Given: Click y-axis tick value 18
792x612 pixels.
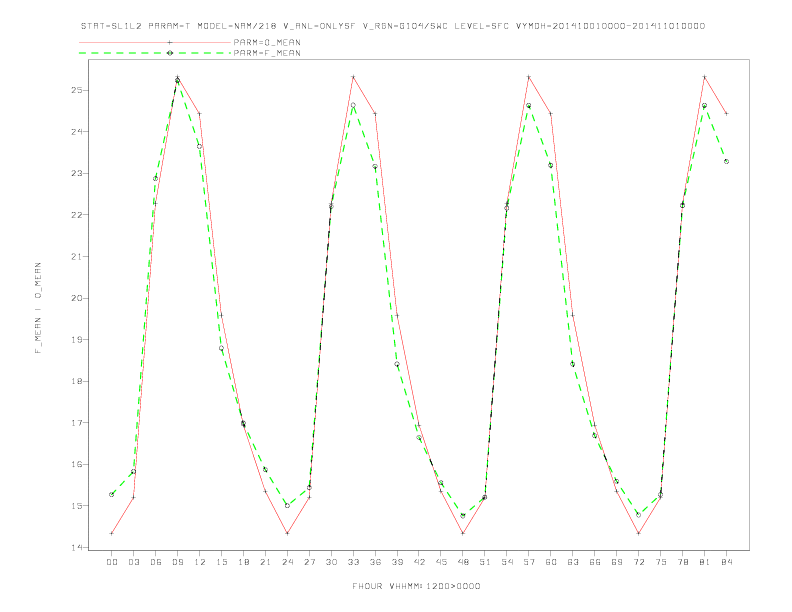Looking at the screenshot, I should [x=76, y=381].
